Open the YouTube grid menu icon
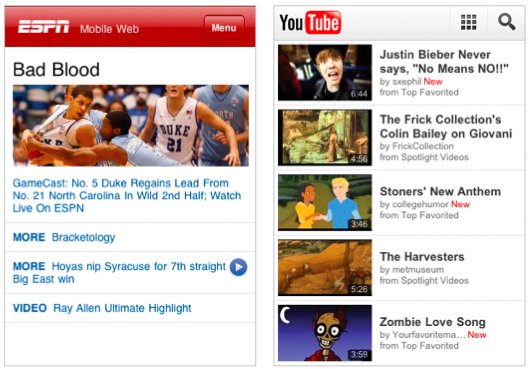The height and width of the screenshot is (369, 530). pos(469,22)
